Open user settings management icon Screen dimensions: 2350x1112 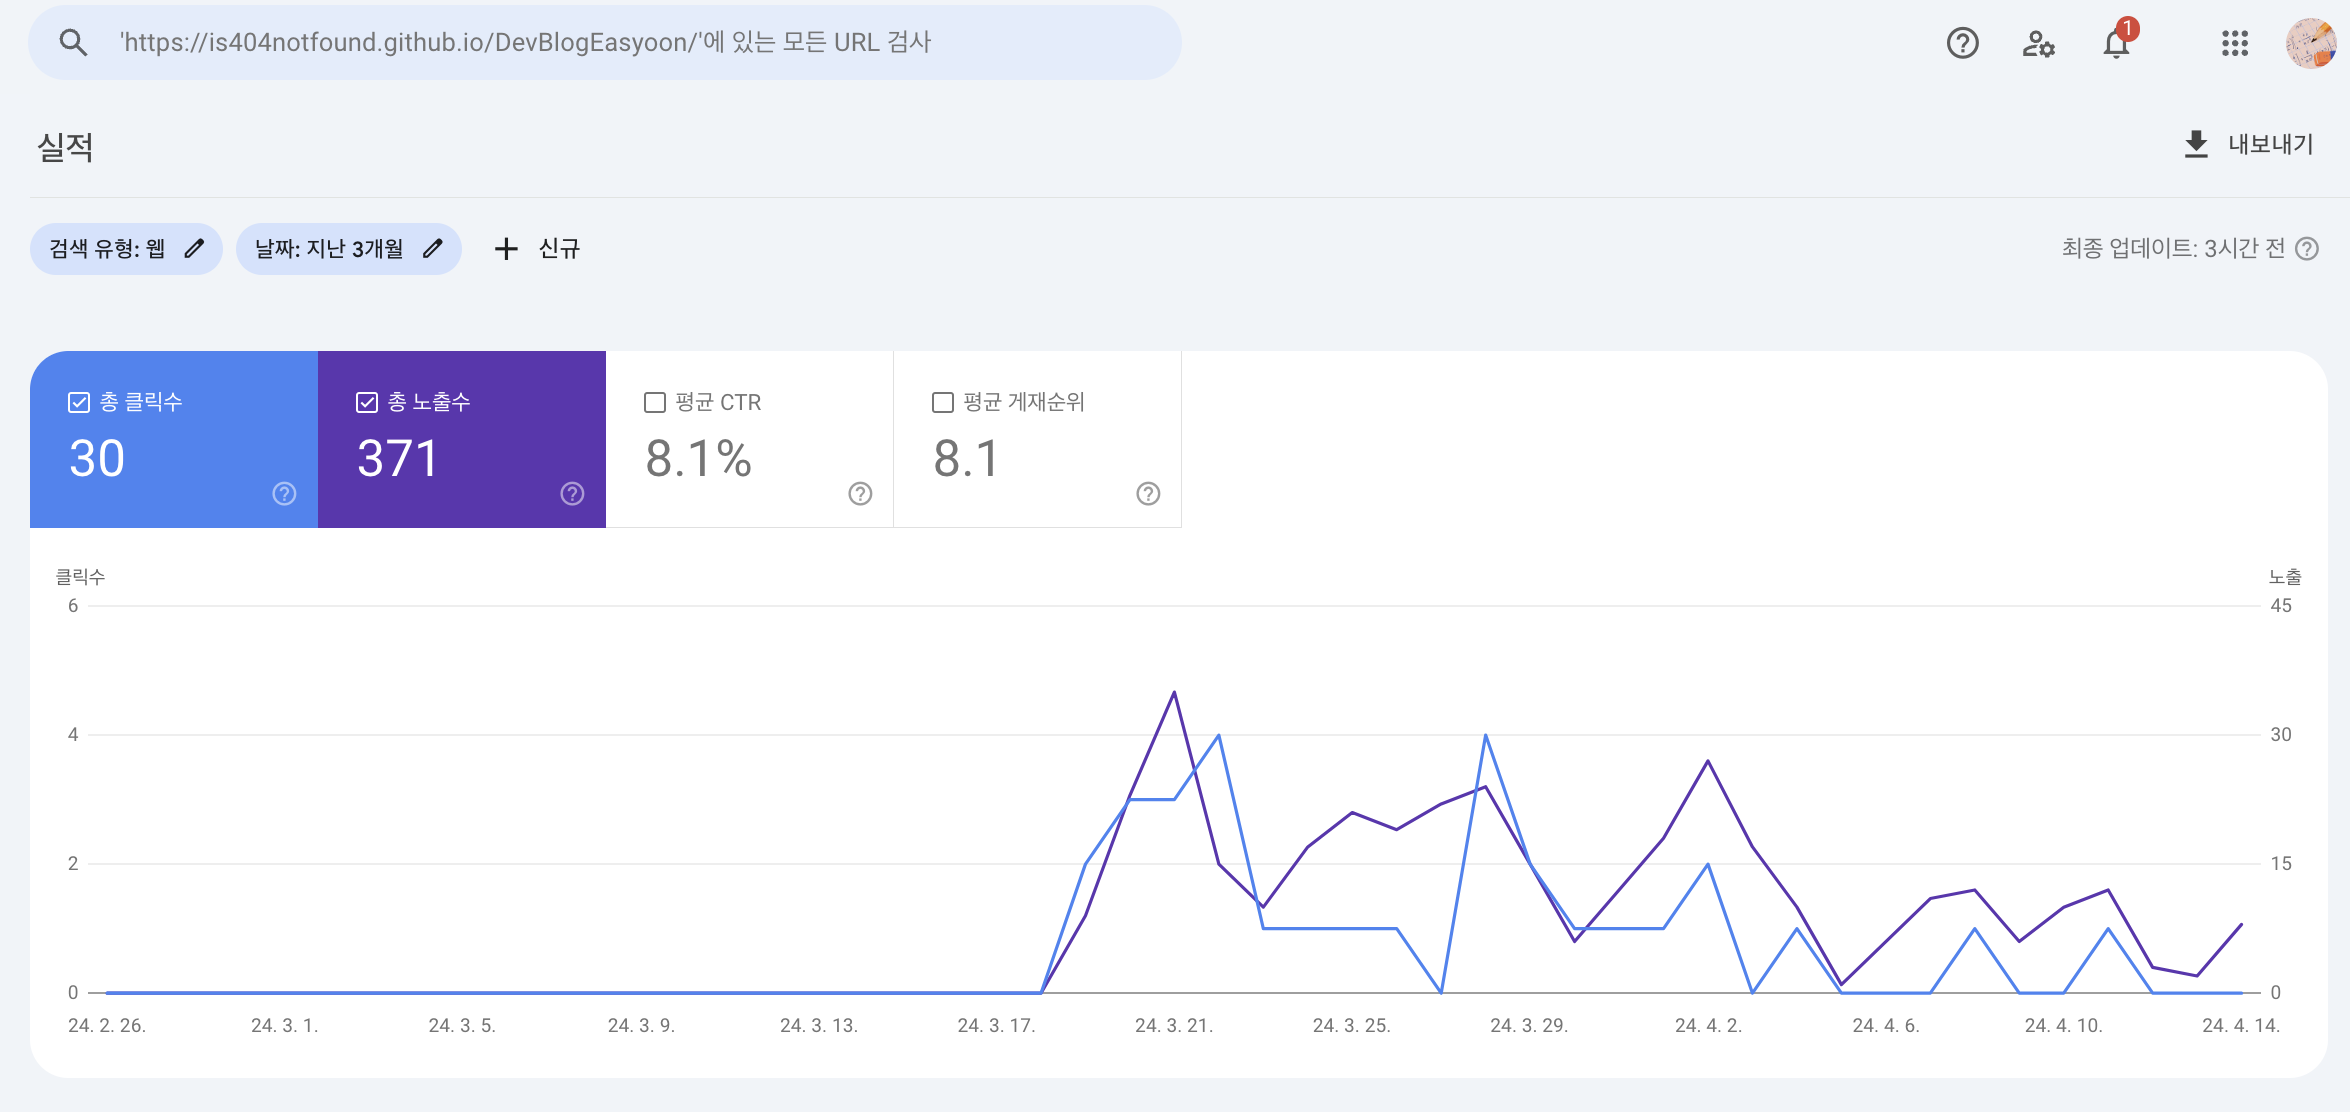coord(2038,43)
